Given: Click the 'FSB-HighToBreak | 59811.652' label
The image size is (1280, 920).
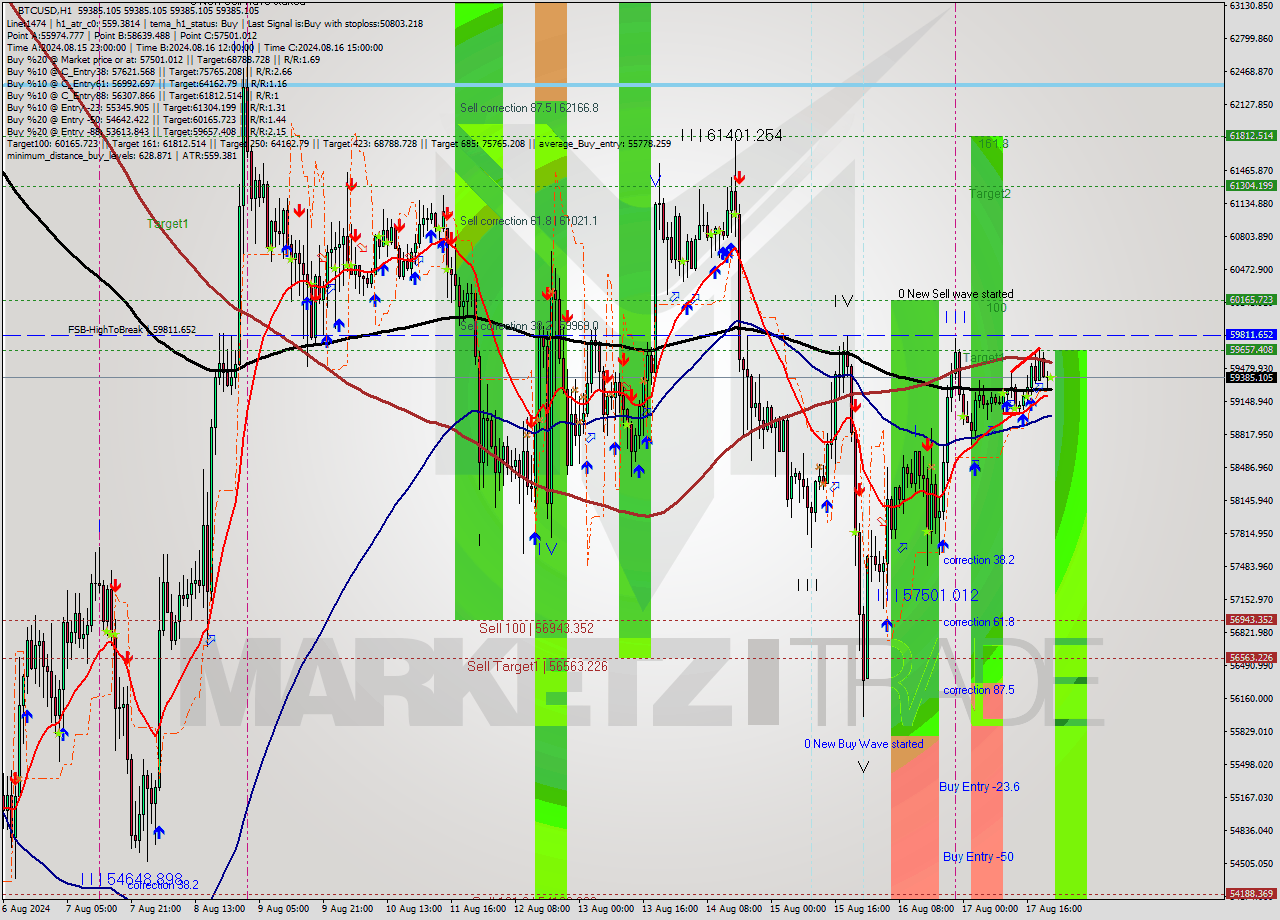Looking at the screenshot, I should point(132,330).
